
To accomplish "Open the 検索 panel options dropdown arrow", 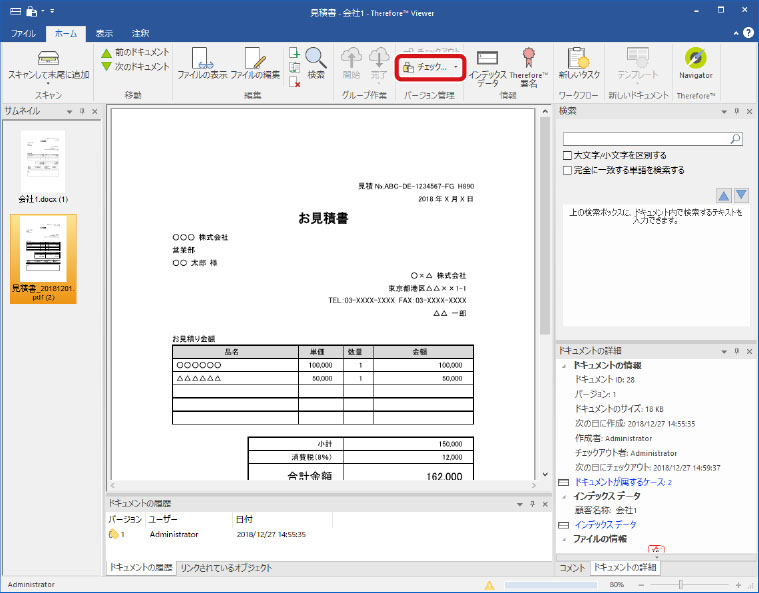I will point(722,111).
